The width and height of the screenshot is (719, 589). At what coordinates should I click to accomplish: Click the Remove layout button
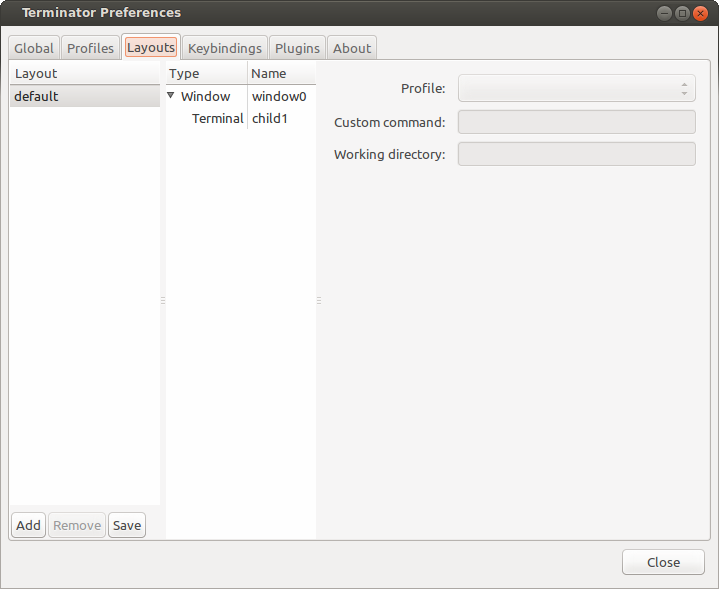click(77, 525)
